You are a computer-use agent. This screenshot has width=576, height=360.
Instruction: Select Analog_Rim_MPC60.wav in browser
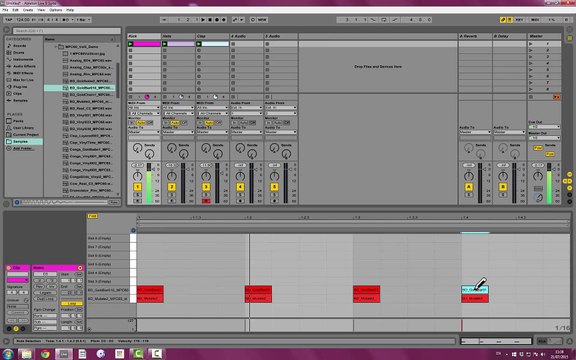click(x=90, y=74)
